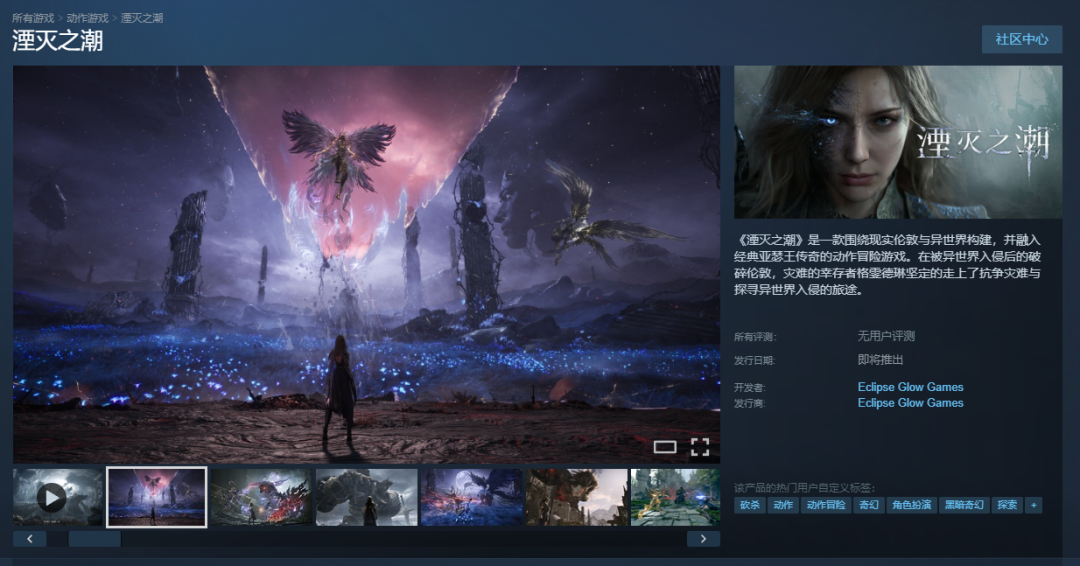Go to 所有游戏 breadcrumb
1080x566 pixels.
click(x=36, y=18)
